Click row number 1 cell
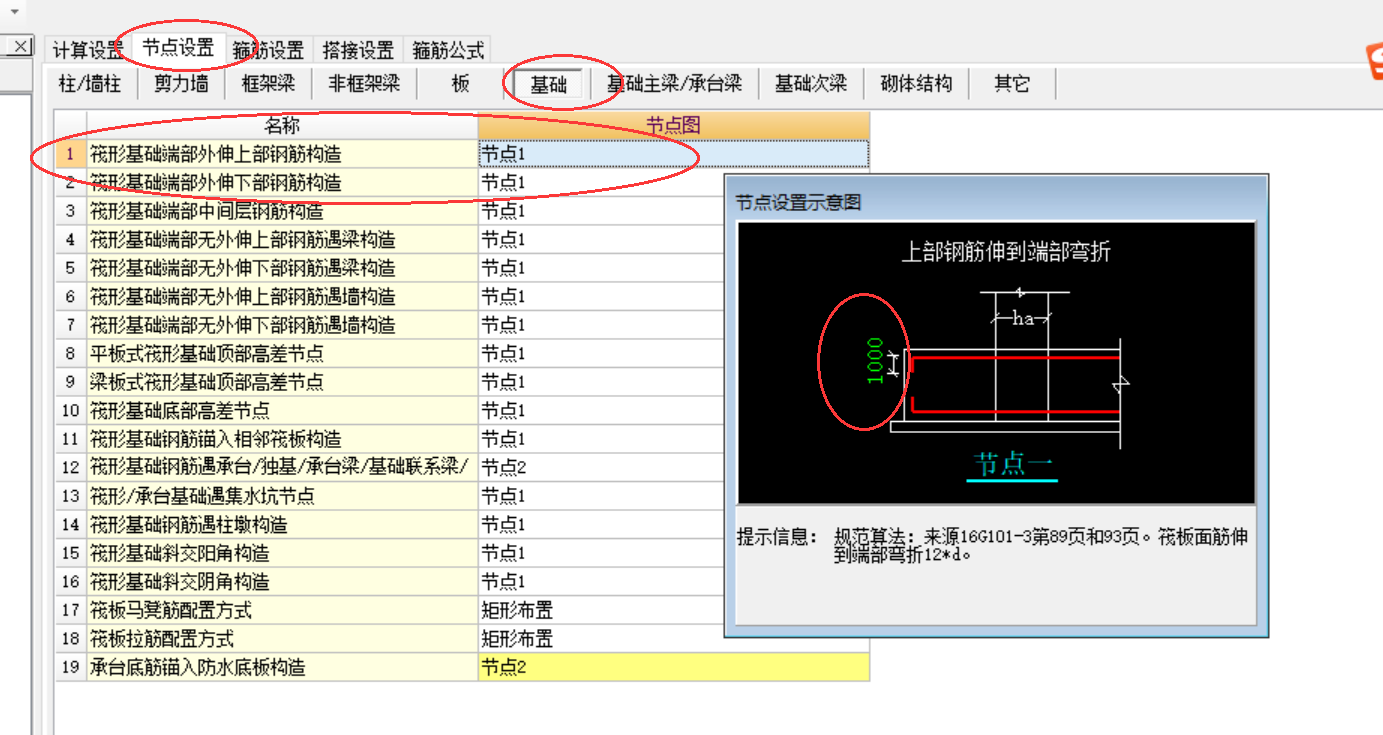The width and height of the screenshot is (1383, 735). tap(70, 154)
